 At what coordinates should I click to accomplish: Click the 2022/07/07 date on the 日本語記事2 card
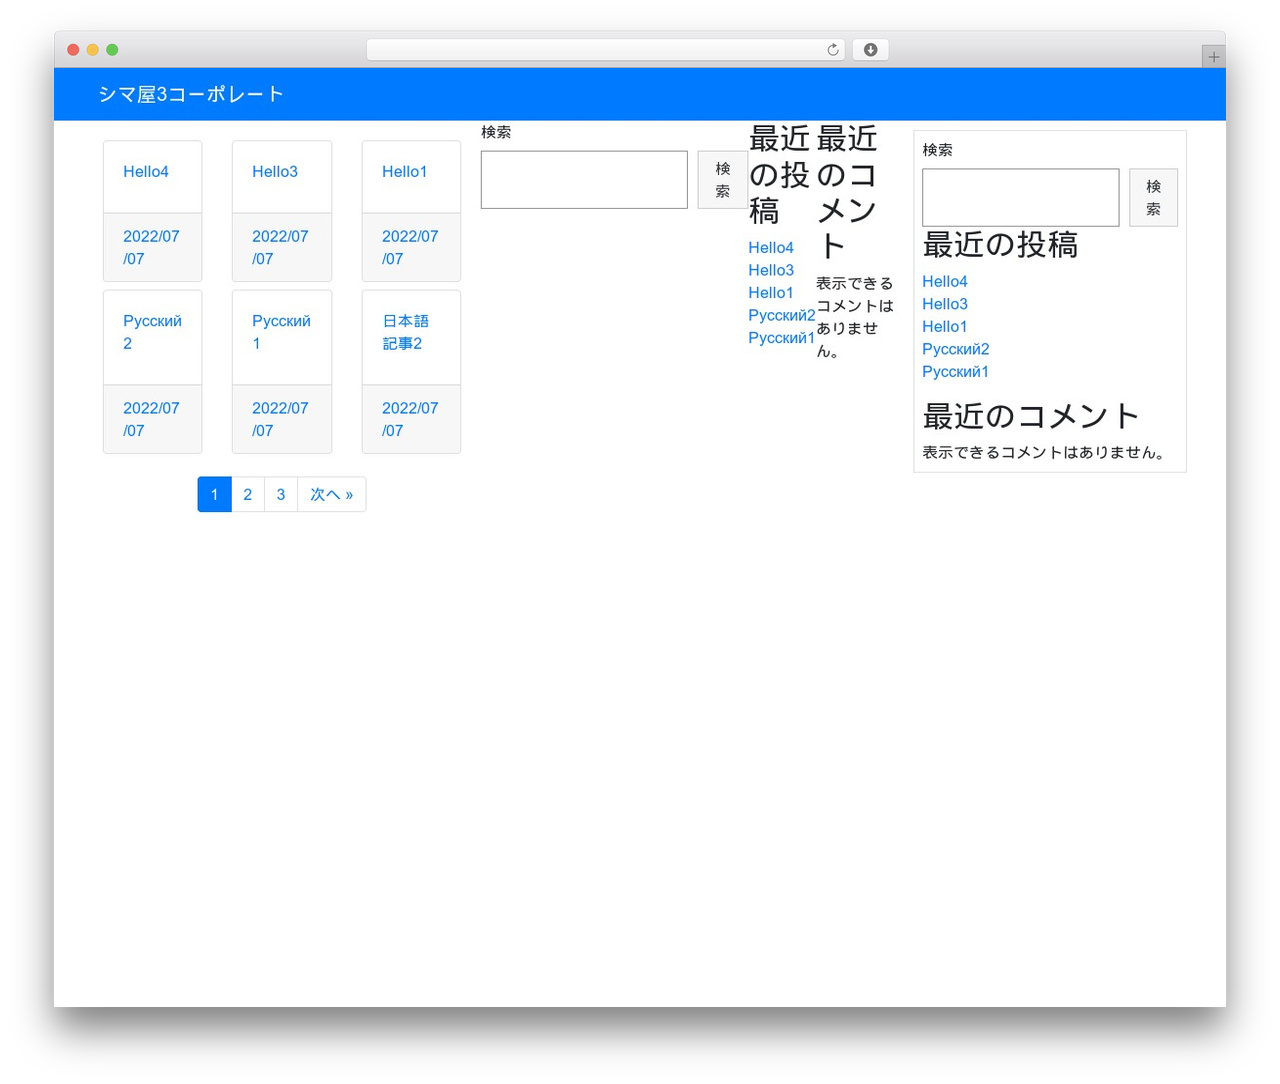point(410,419)
